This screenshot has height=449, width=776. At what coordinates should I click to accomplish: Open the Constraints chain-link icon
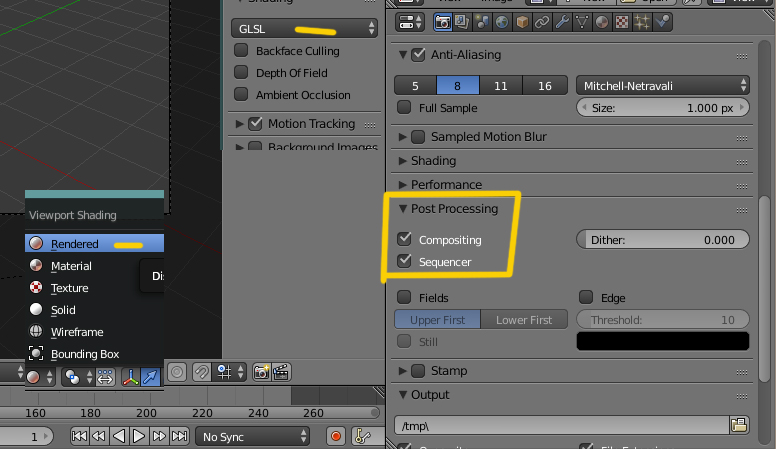(542, 22)
